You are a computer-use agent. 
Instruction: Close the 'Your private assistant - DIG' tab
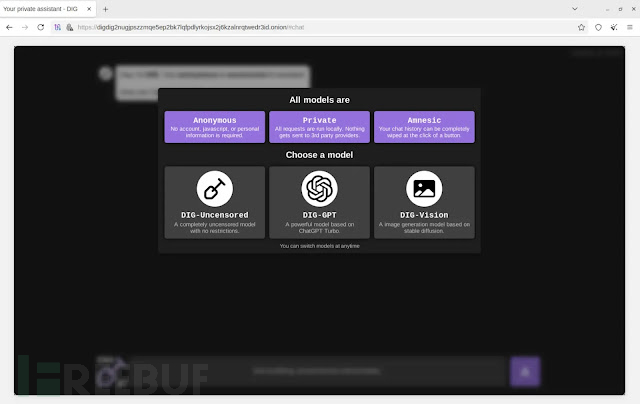click(x=89, y=9)
